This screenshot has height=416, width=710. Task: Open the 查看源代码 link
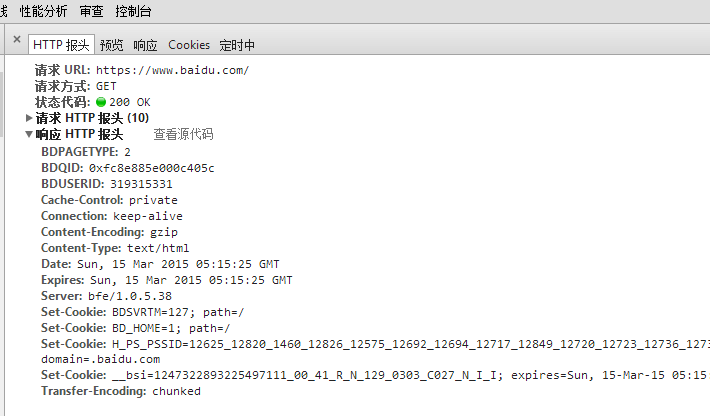pyautogui.click(x=183, y=134)
